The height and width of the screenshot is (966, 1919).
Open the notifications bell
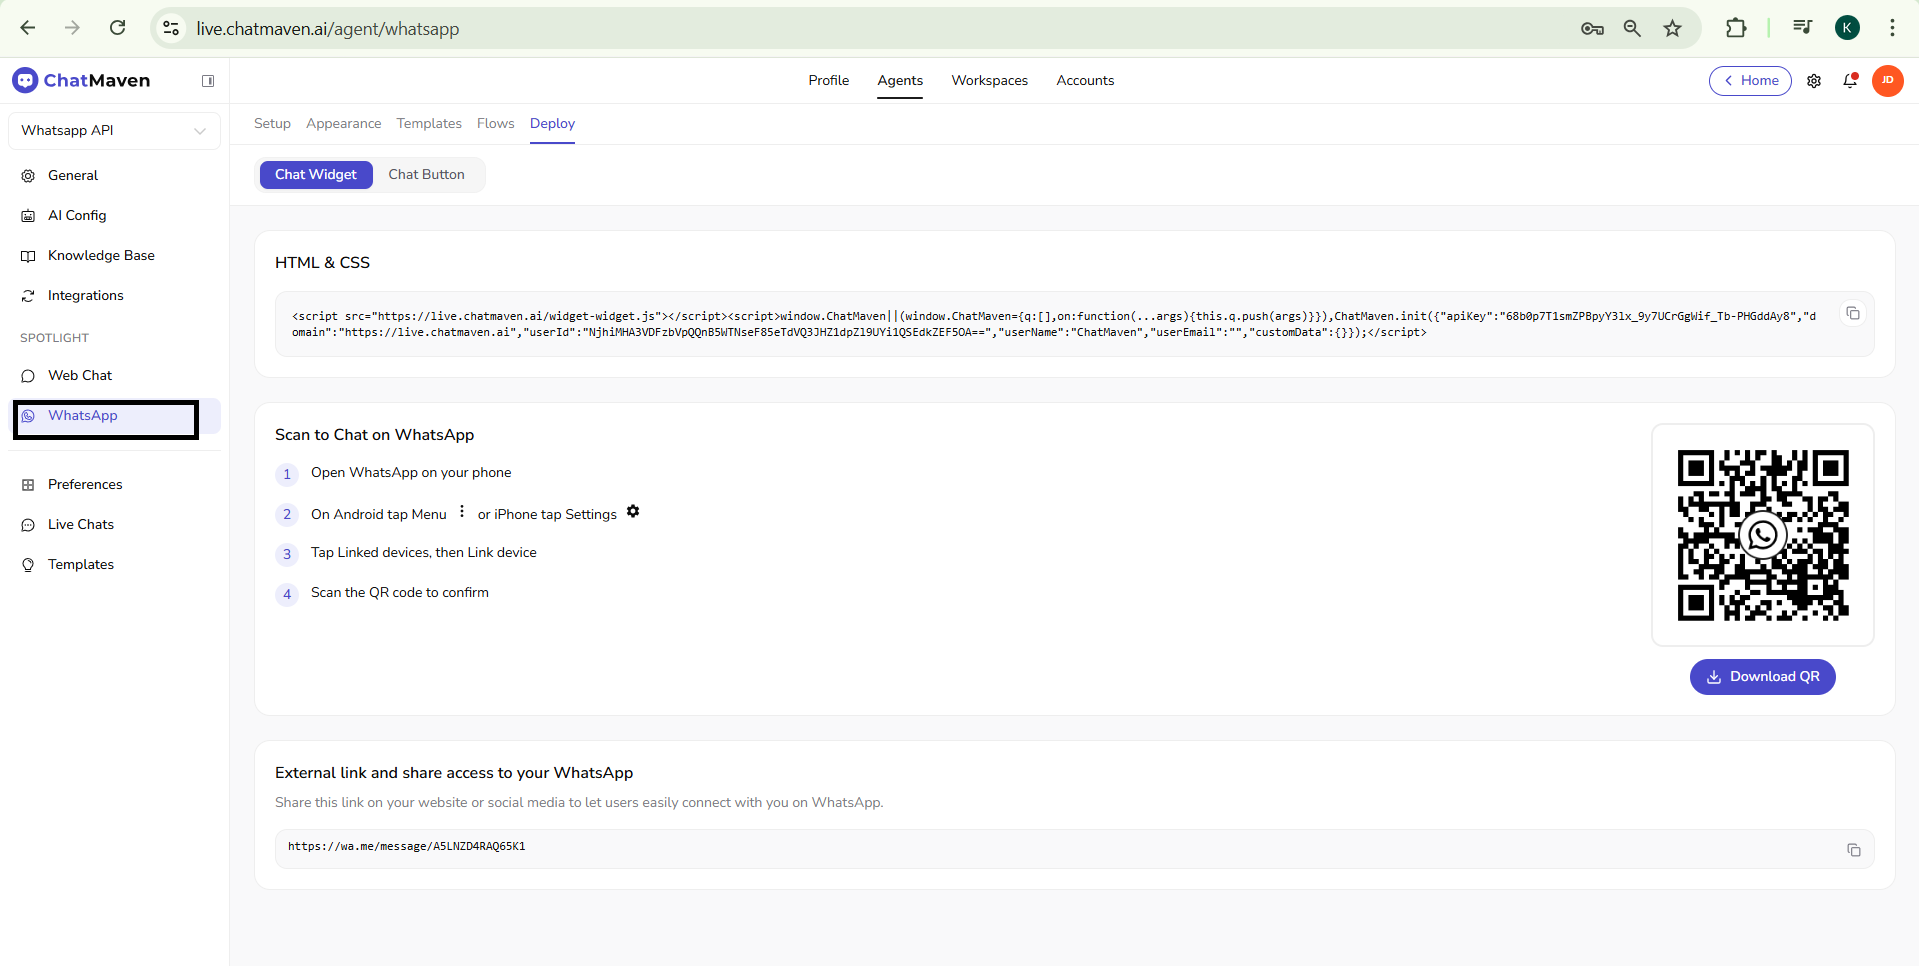coord(1850,81)
